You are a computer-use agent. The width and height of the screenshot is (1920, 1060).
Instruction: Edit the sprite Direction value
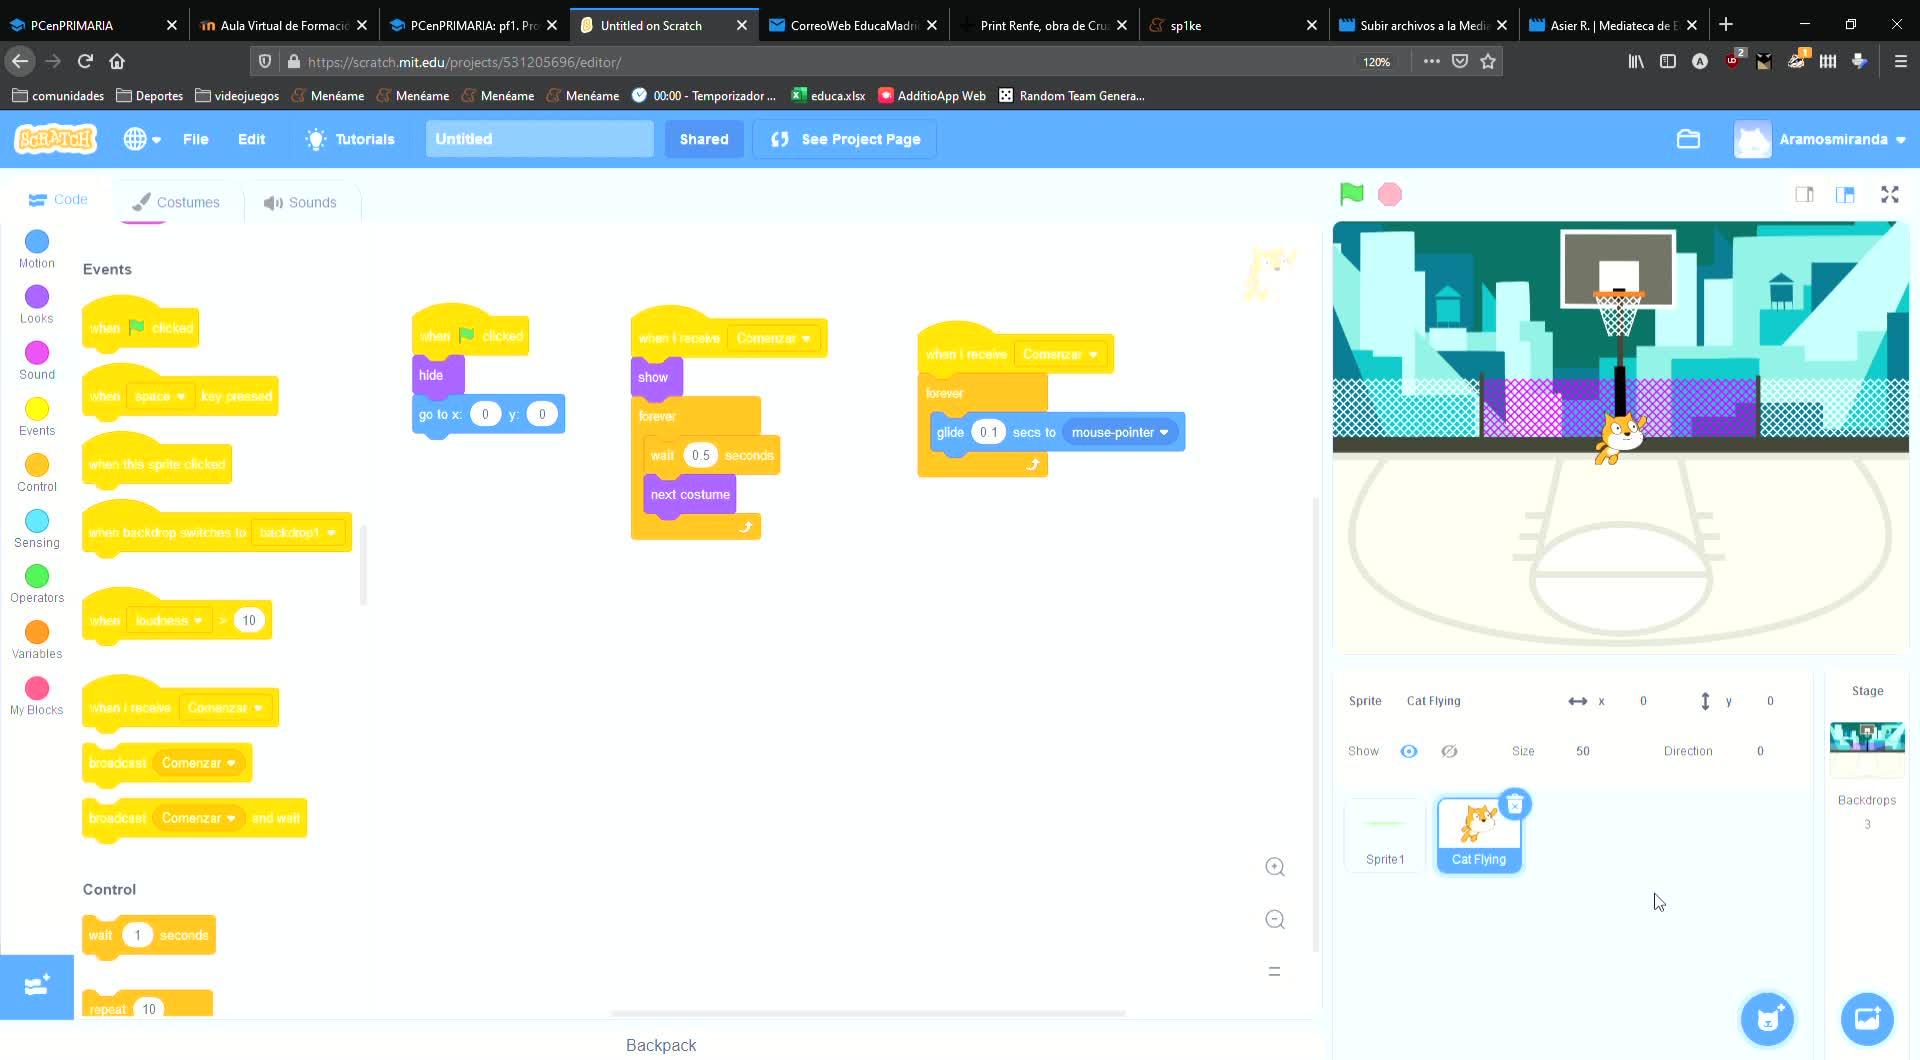point(1760,751)
